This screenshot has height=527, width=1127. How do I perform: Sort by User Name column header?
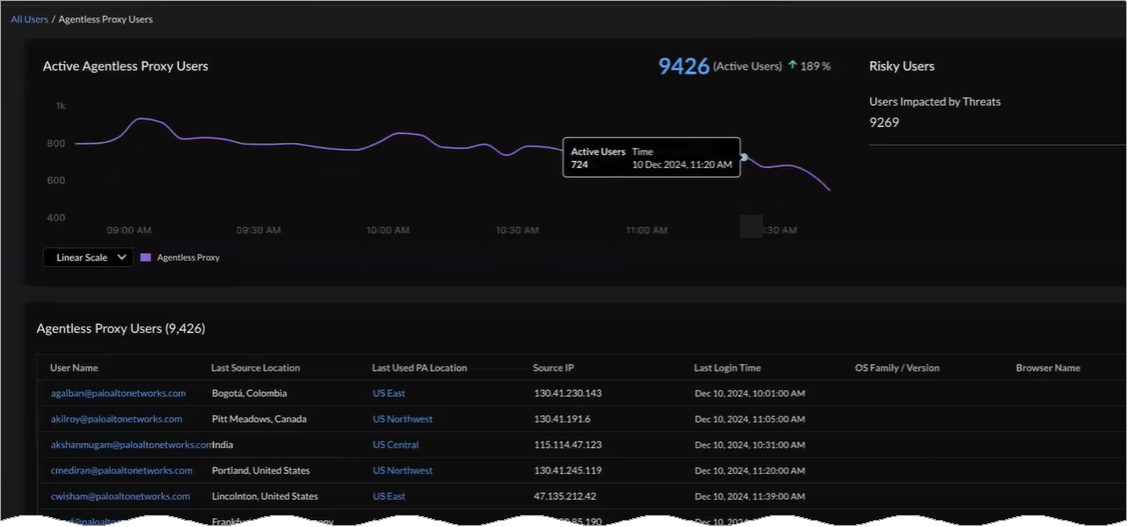click(74, 368)
